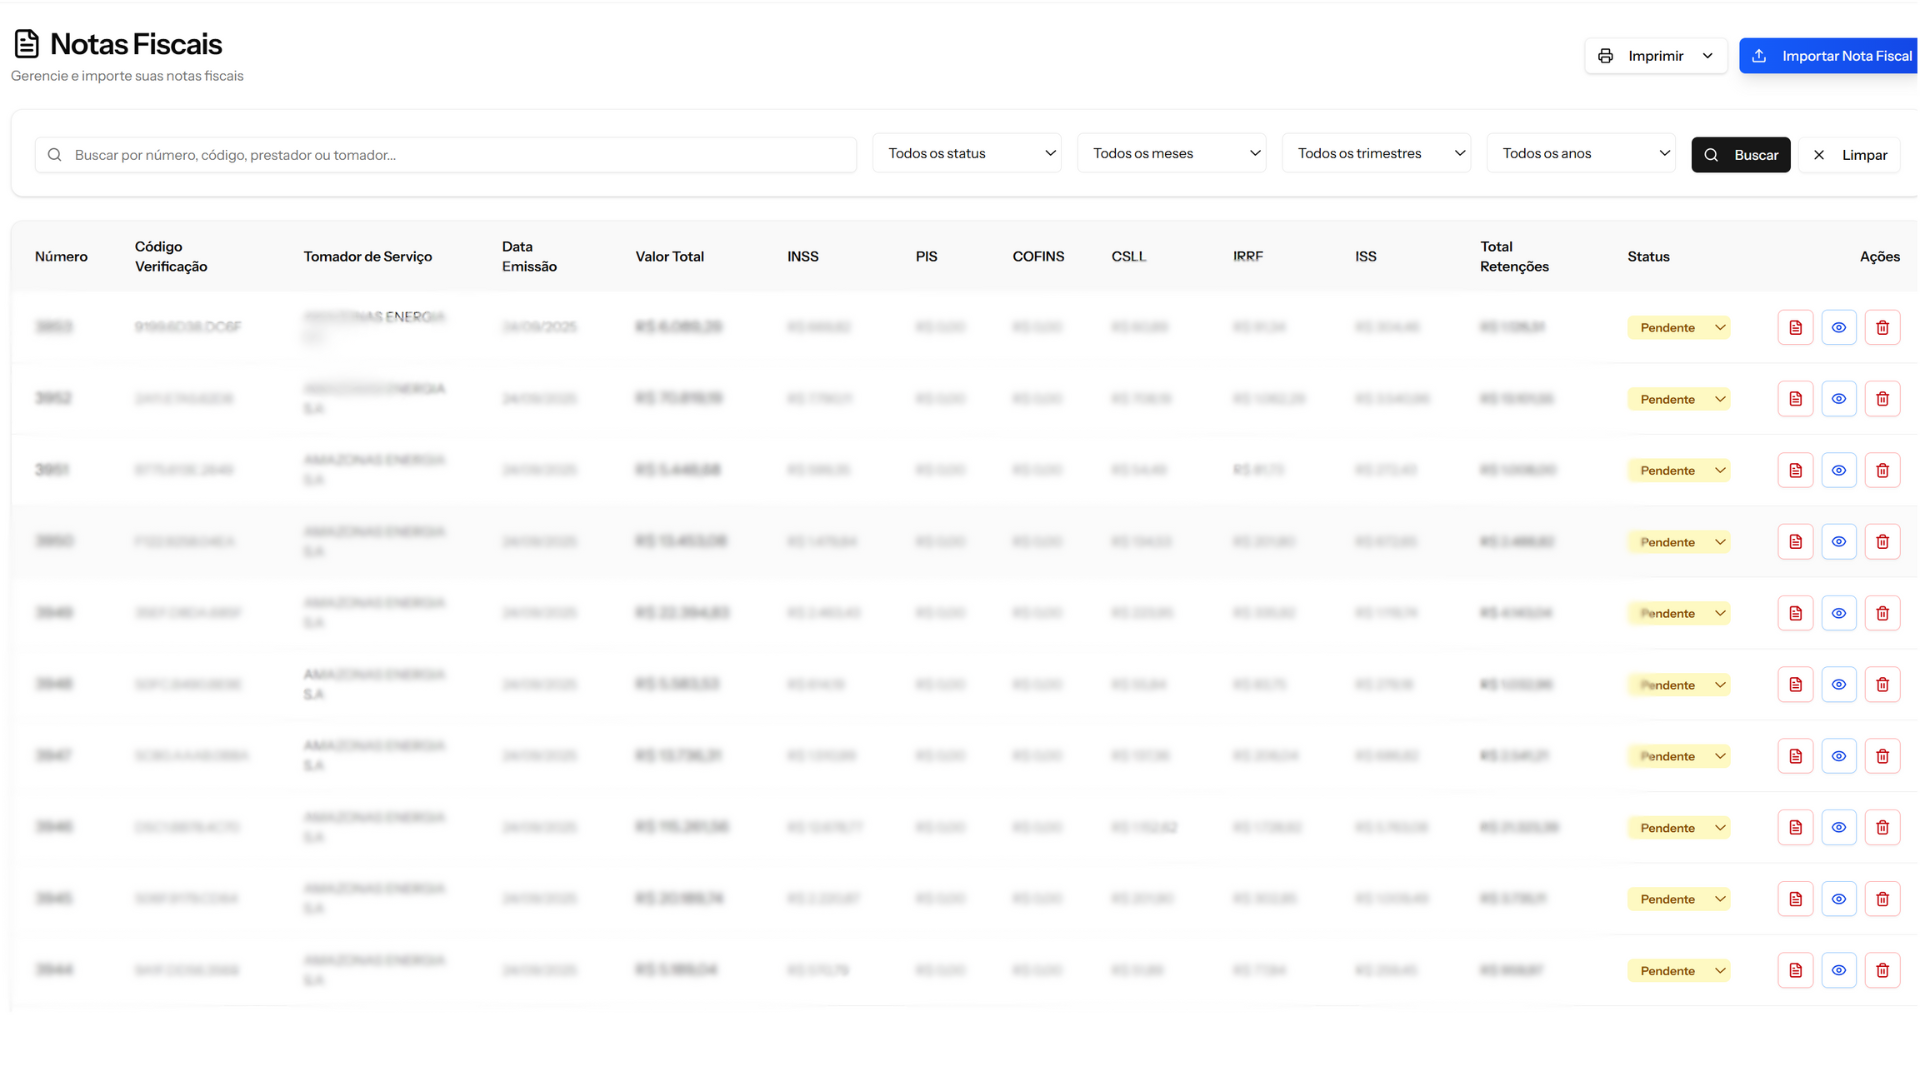
Task: Click the eye view icon in fourth row
Action: tap(1838, 542)
